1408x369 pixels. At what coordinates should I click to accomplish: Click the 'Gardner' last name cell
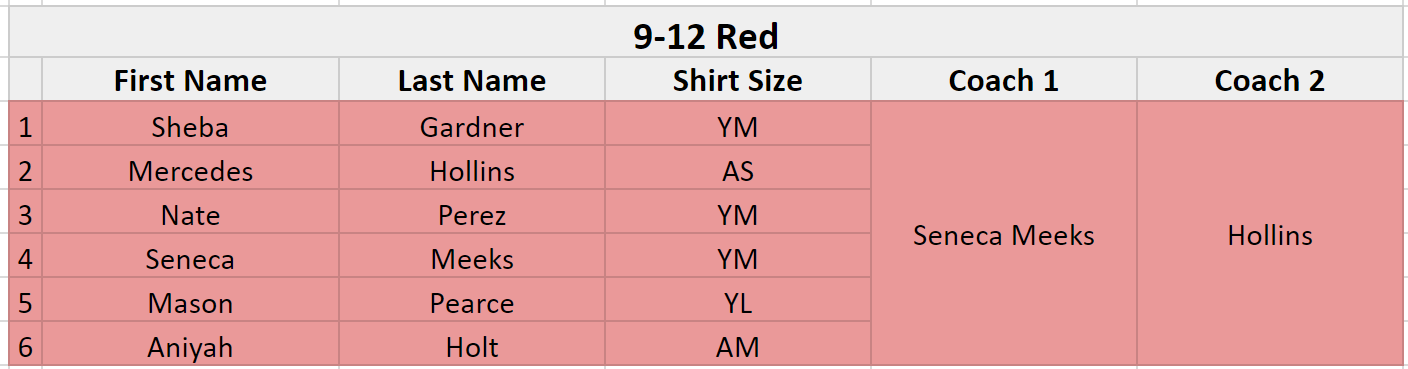pos(472,127)
